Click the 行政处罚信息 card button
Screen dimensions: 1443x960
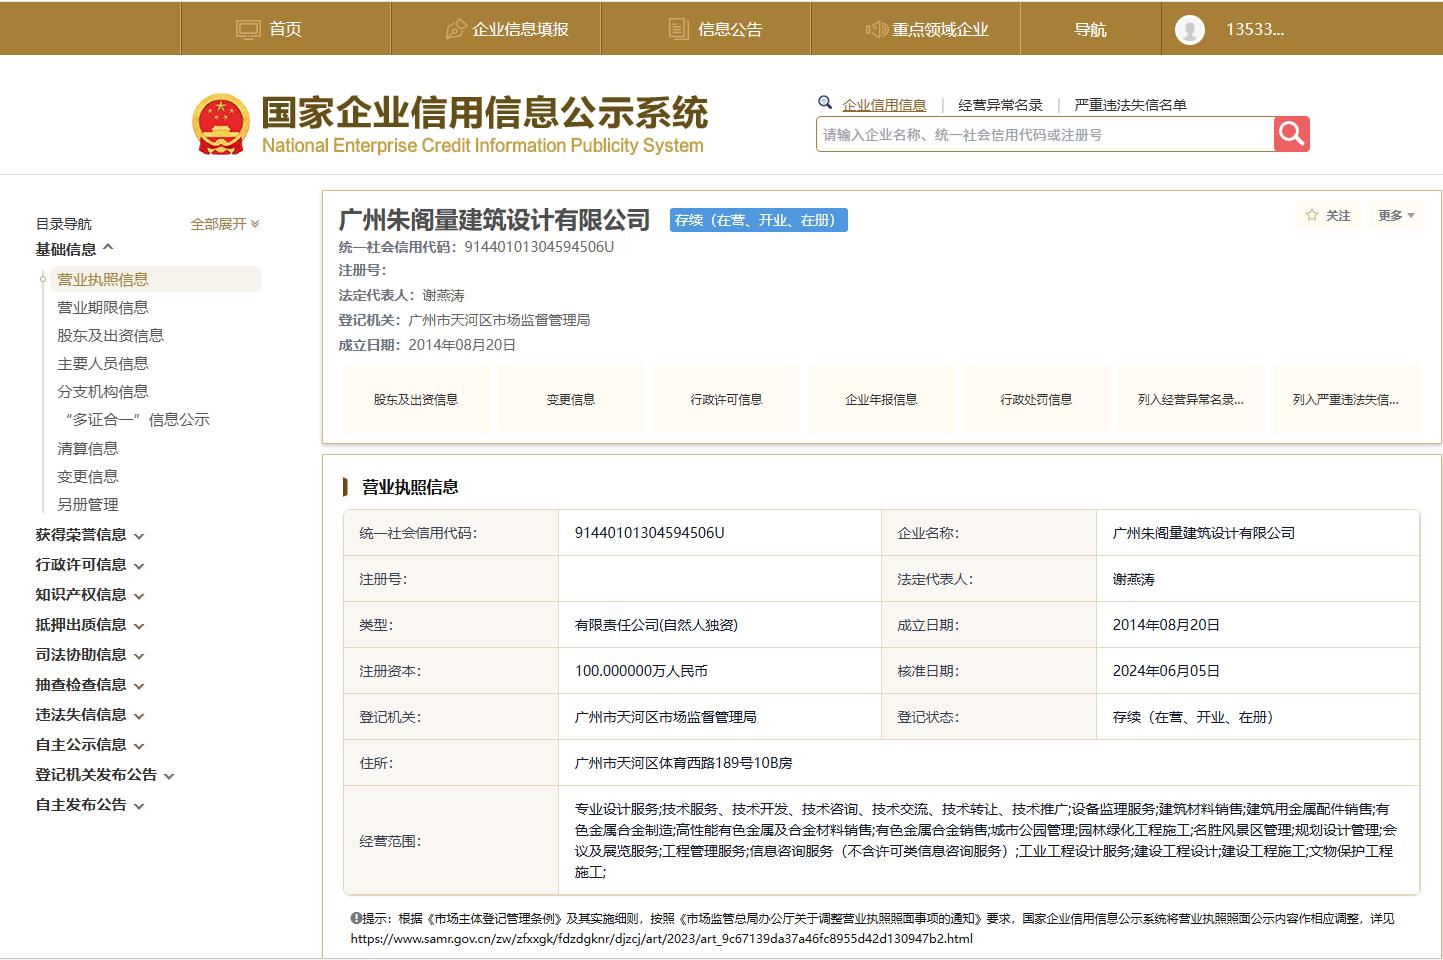click(x=1036, y=399)
